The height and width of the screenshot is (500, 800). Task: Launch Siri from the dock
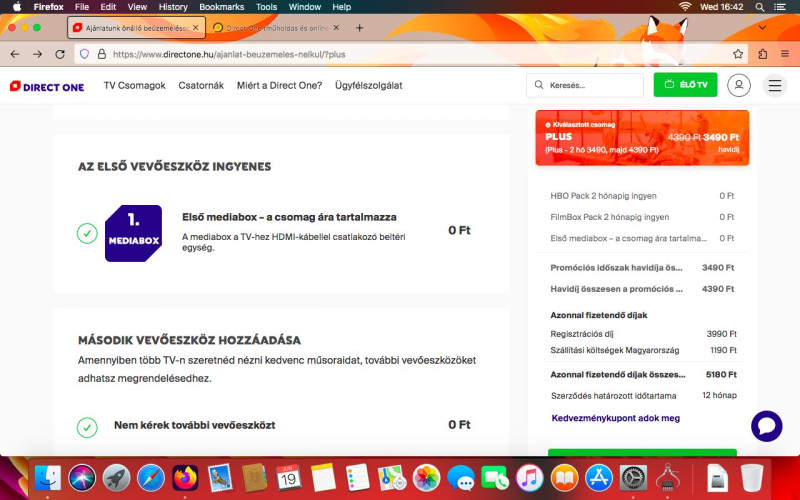click(82, 478)
